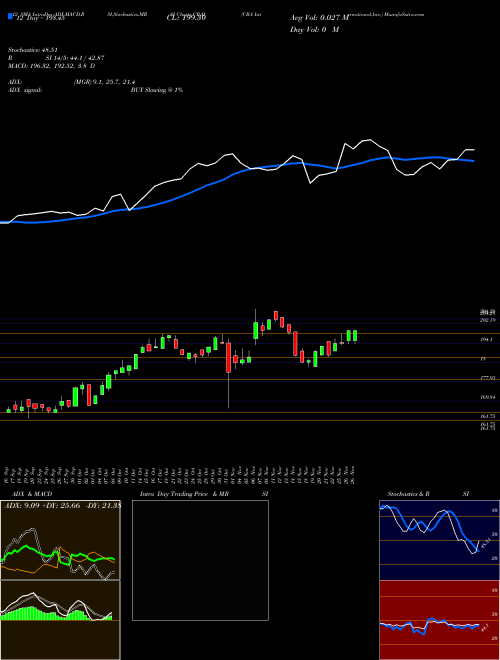500x660 pixels.
Task: Click the ADX signal: label
Action: tap(25, 90)
